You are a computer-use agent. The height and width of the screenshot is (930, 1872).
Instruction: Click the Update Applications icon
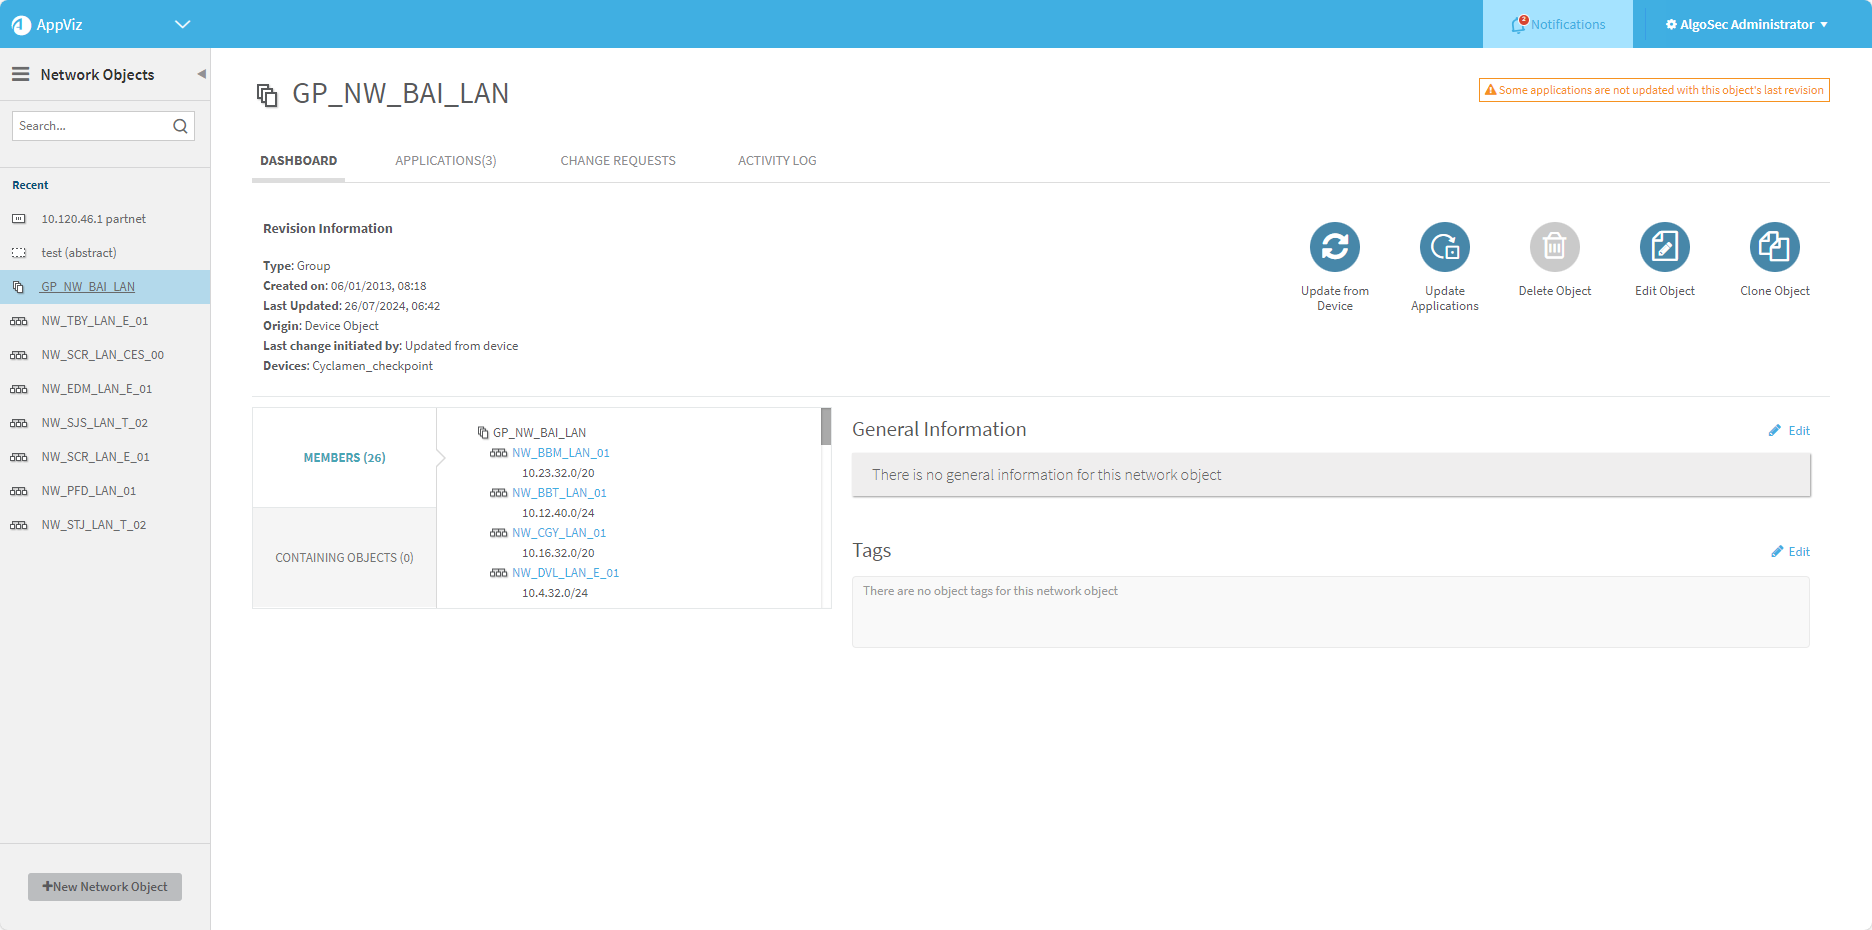(x=1444, y=247)
